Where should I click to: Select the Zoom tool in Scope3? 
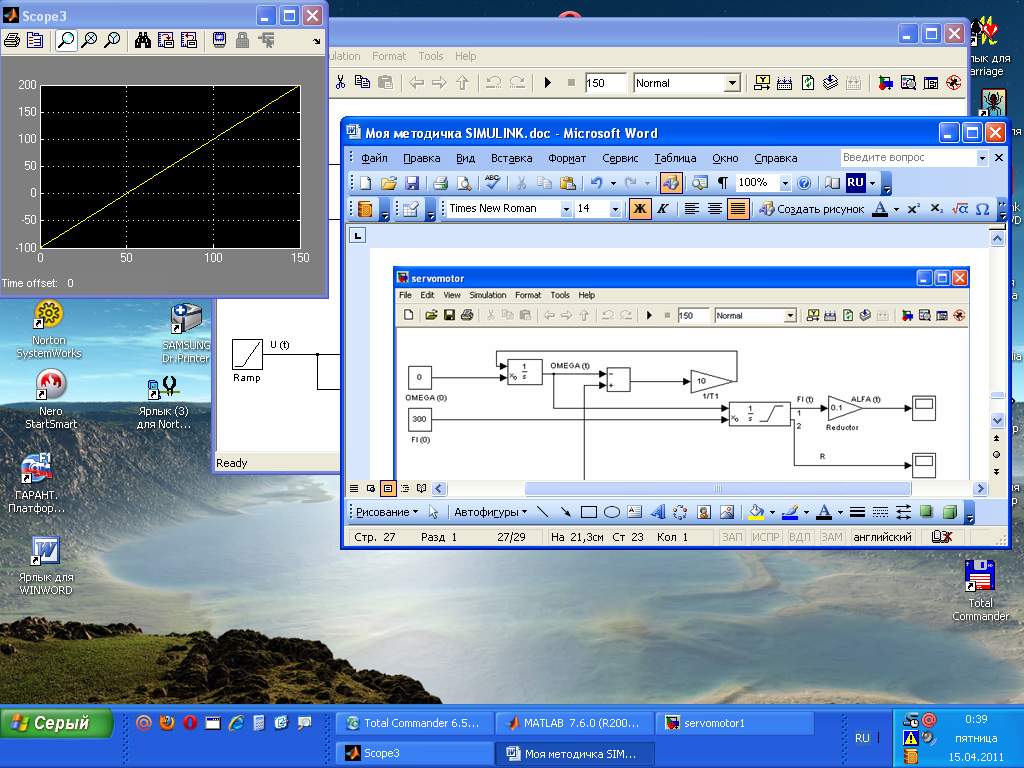pos(65,40)
